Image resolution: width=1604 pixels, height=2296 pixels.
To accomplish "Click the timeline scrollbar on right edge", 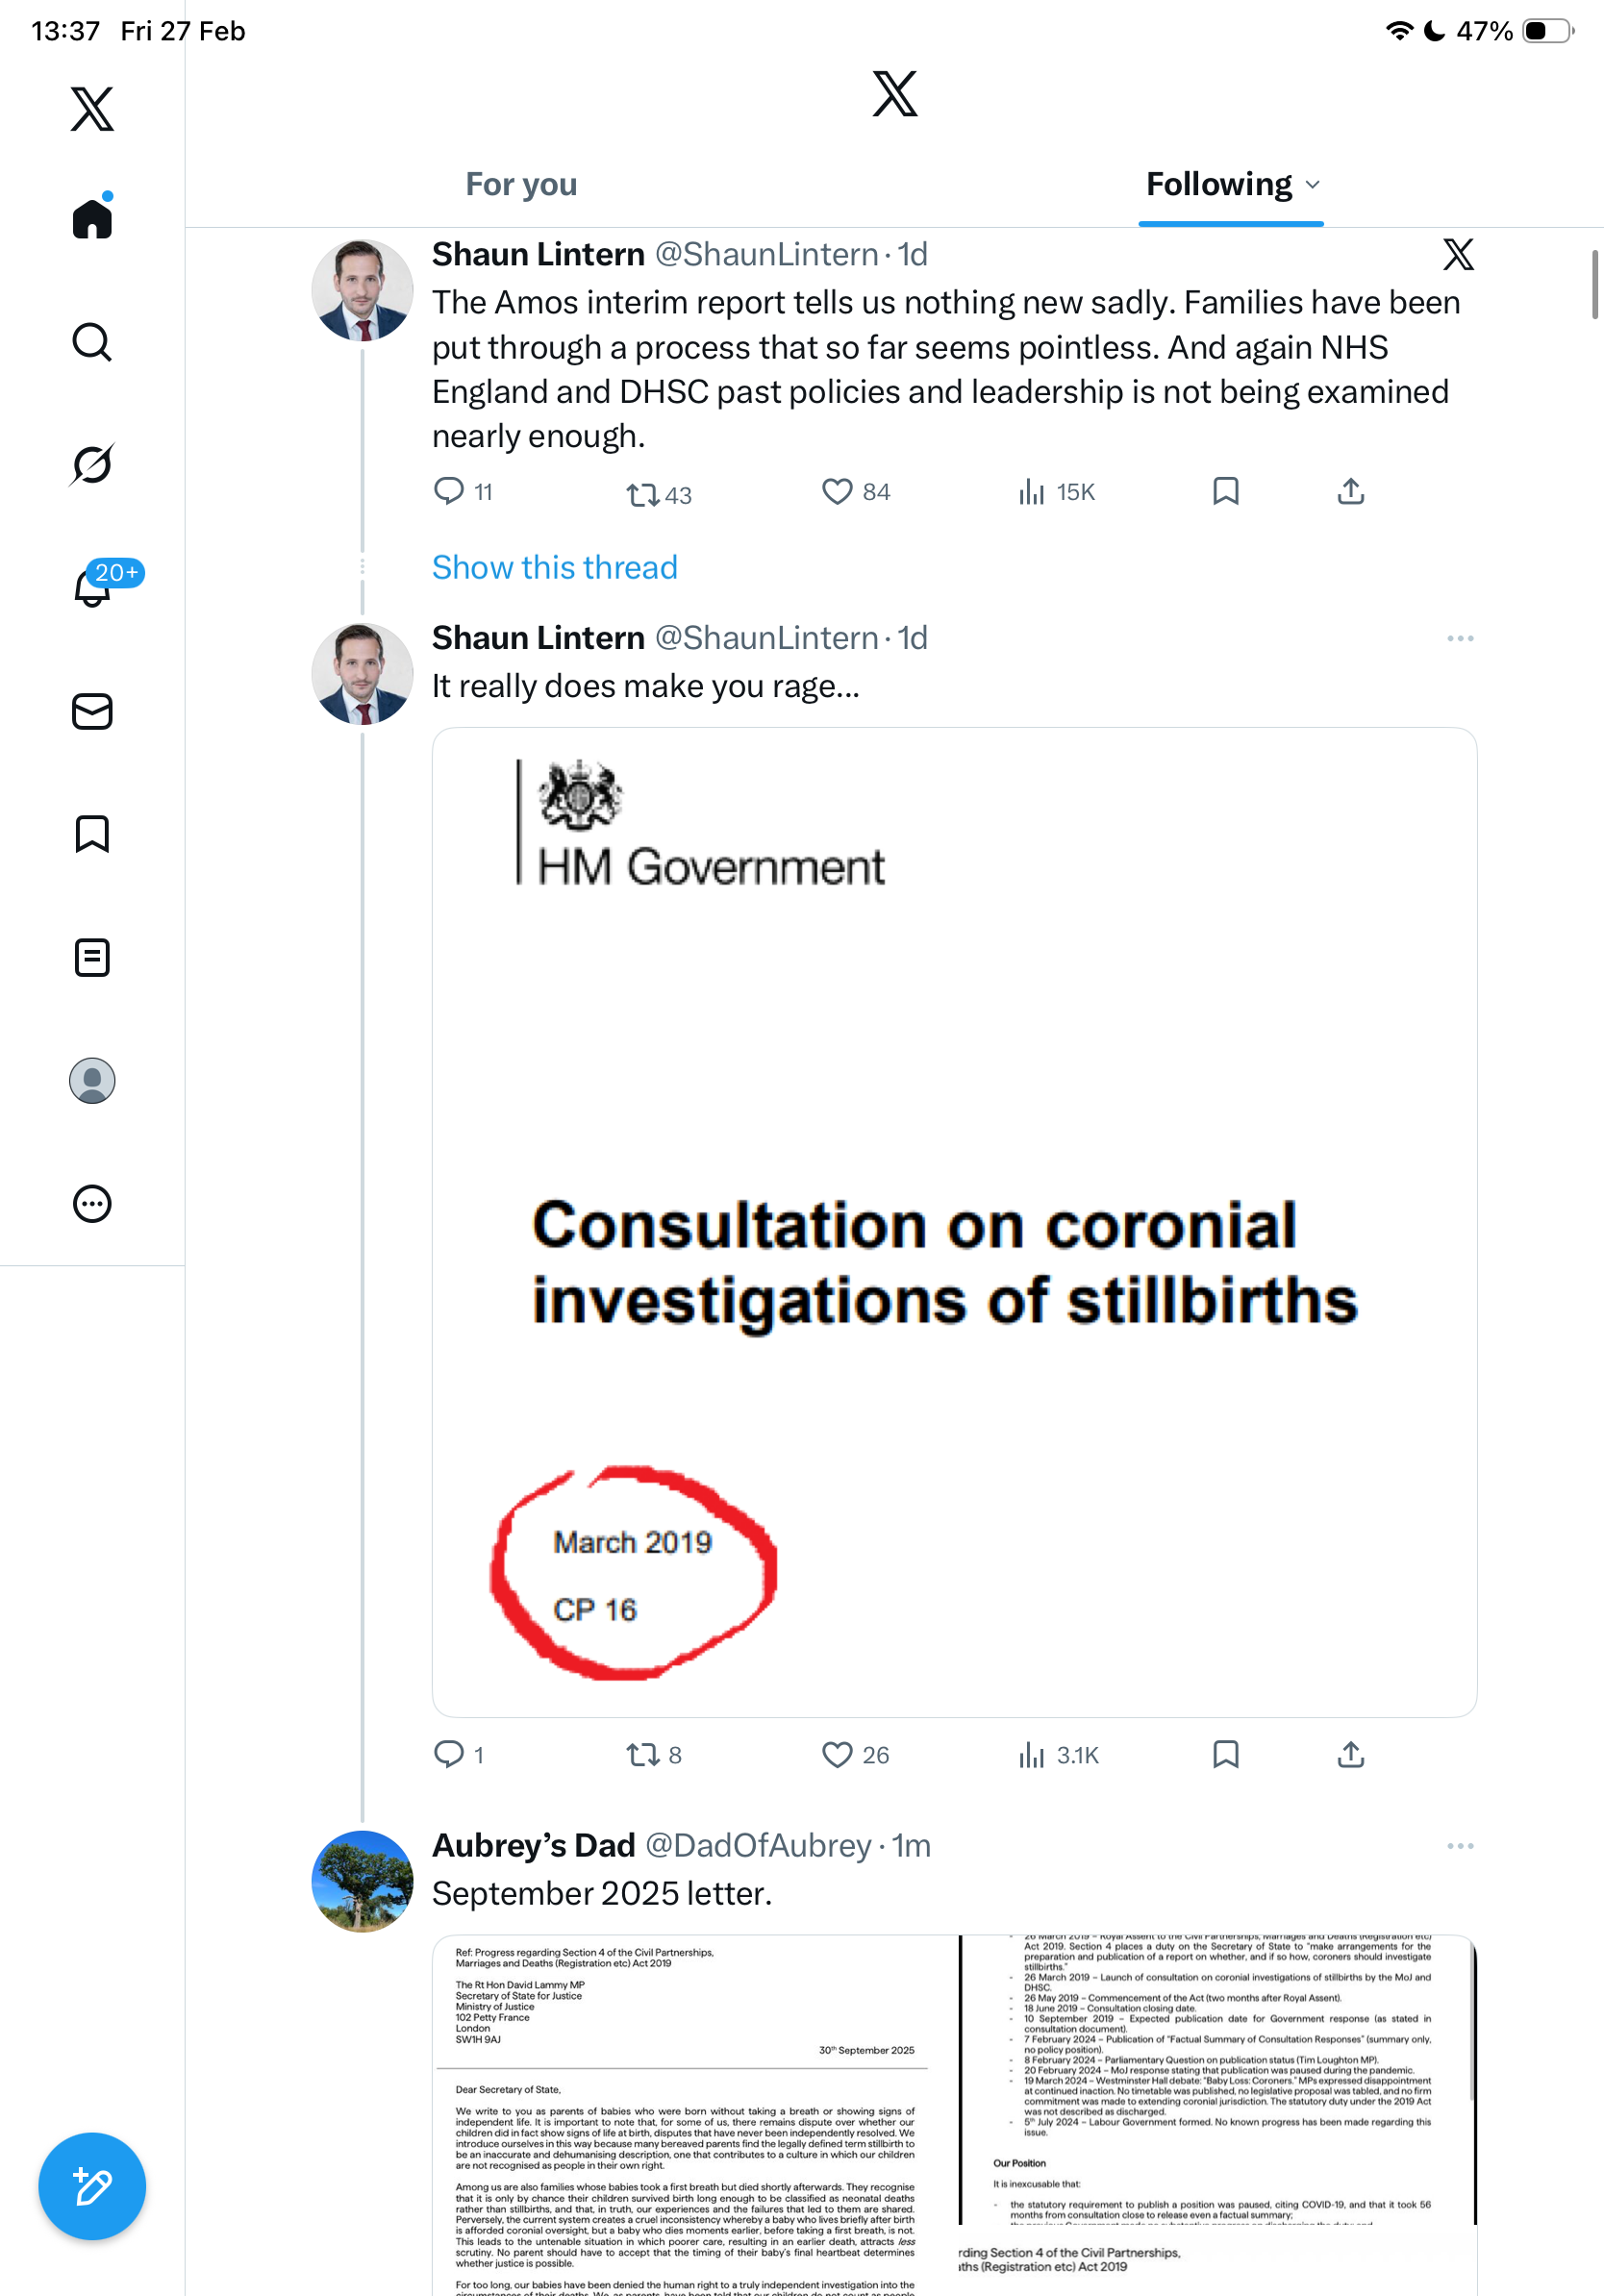I will pos(1595,285).
